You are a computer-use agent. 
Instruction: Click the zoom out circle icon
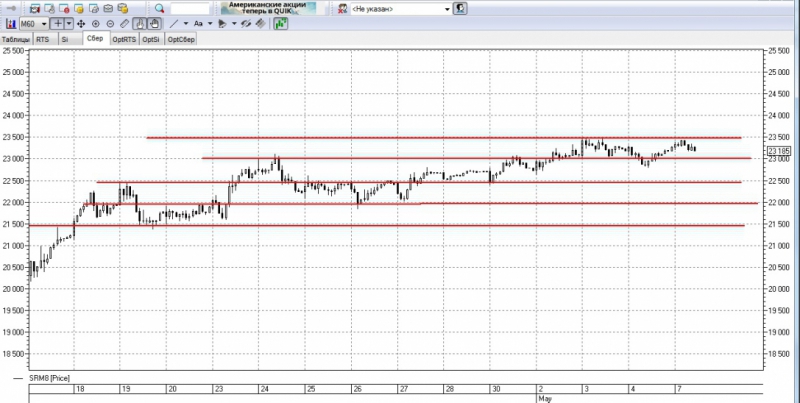pyautogui.click(x=110, y=23)
